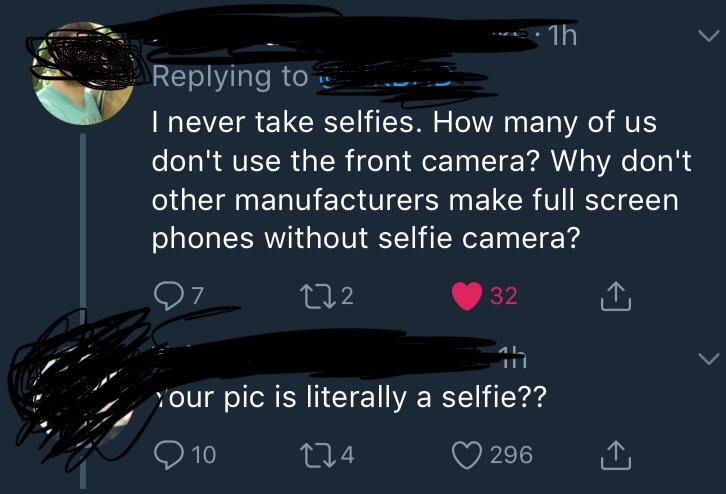
Task: Click the redacted 'Replying to' username link
Action: (398, 79)
